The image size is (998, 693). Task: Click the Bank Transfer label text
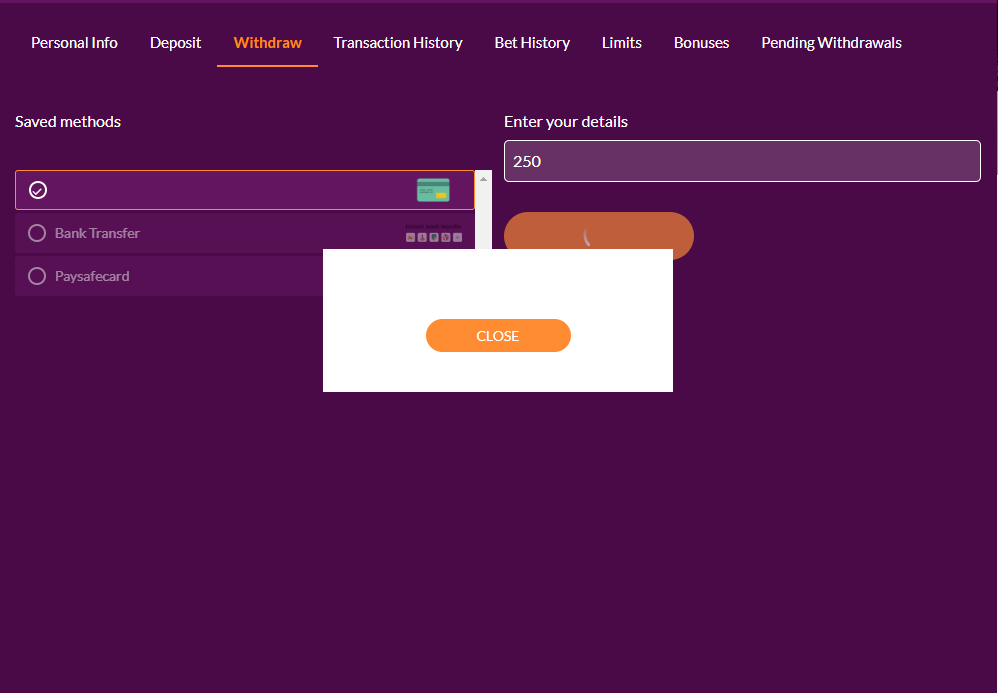tap(97, 233)
